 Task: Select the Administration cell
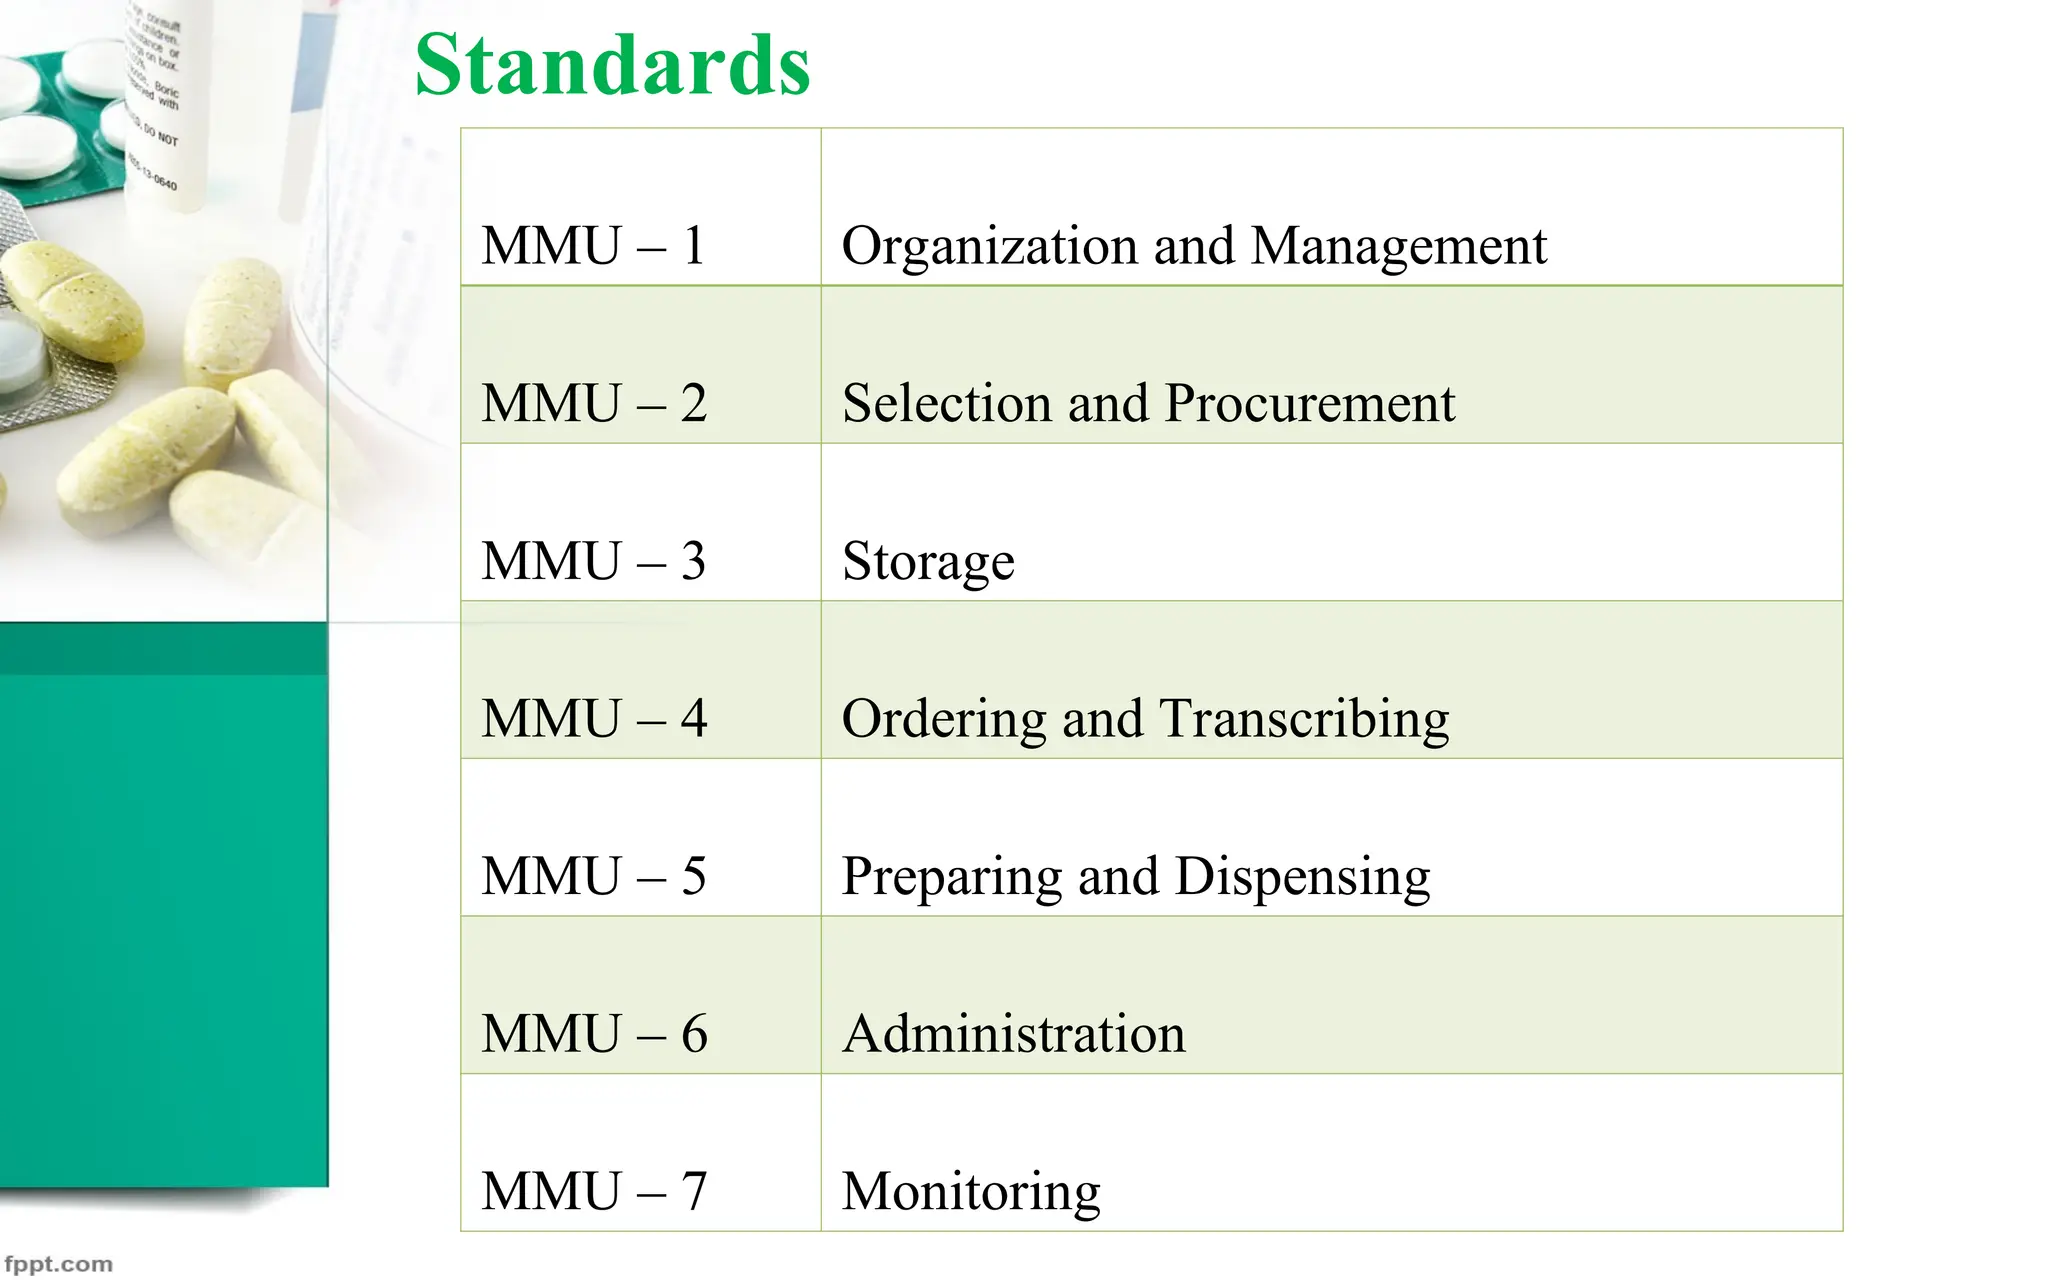(1332, 995)
